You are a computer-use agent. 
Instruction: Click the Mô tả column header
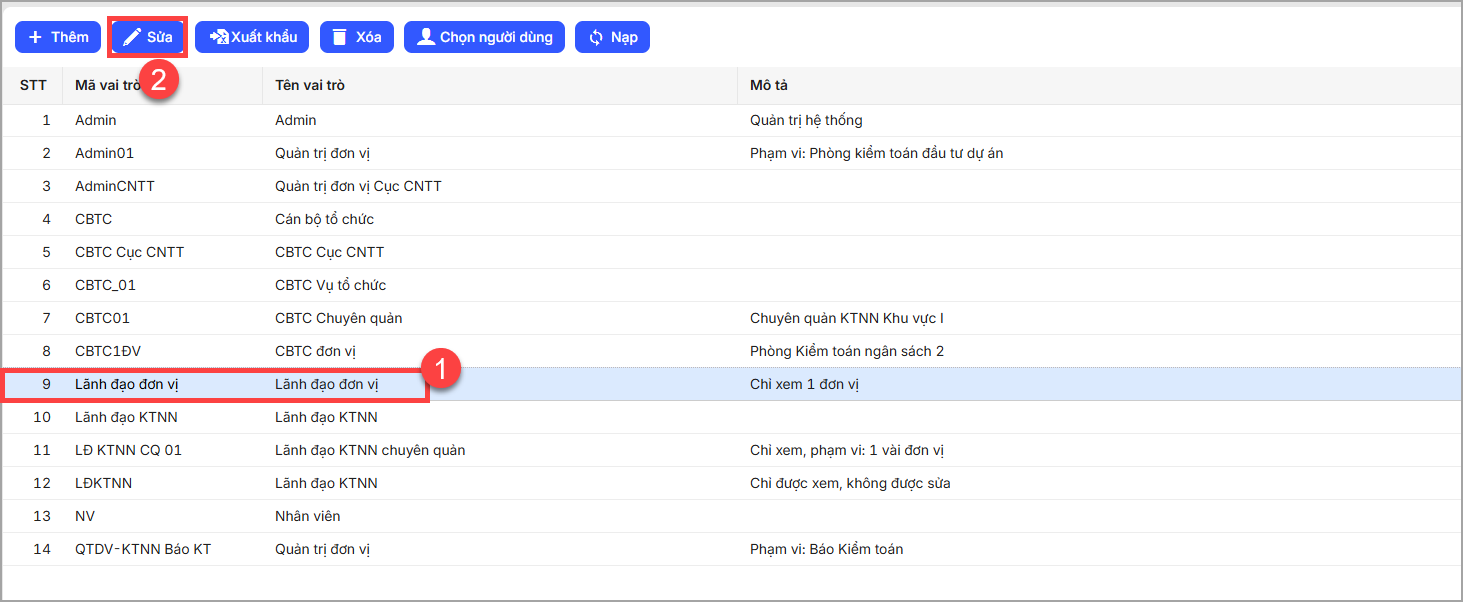click(768, 86)
